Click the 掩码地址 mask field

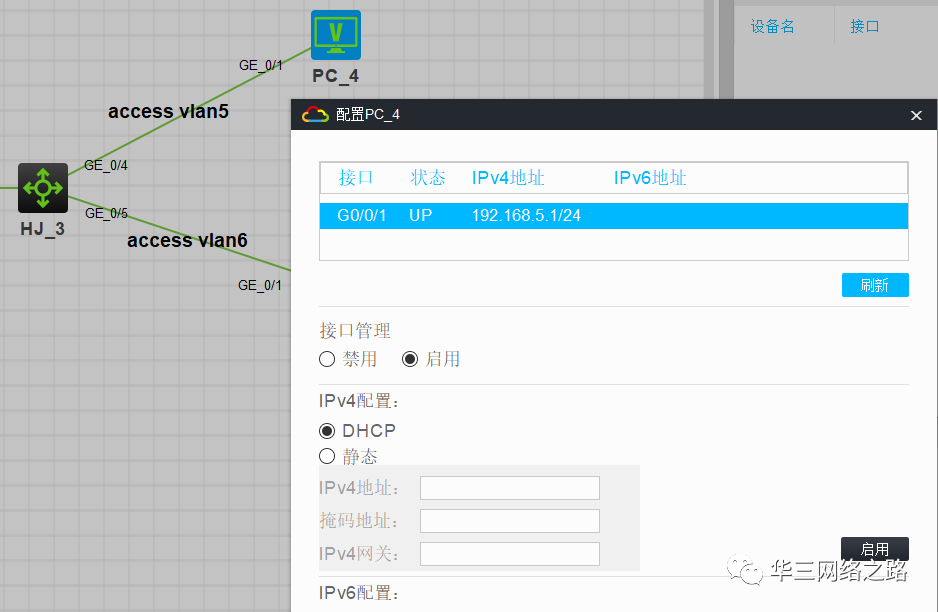pyautogui.click(x=509, y=520)
